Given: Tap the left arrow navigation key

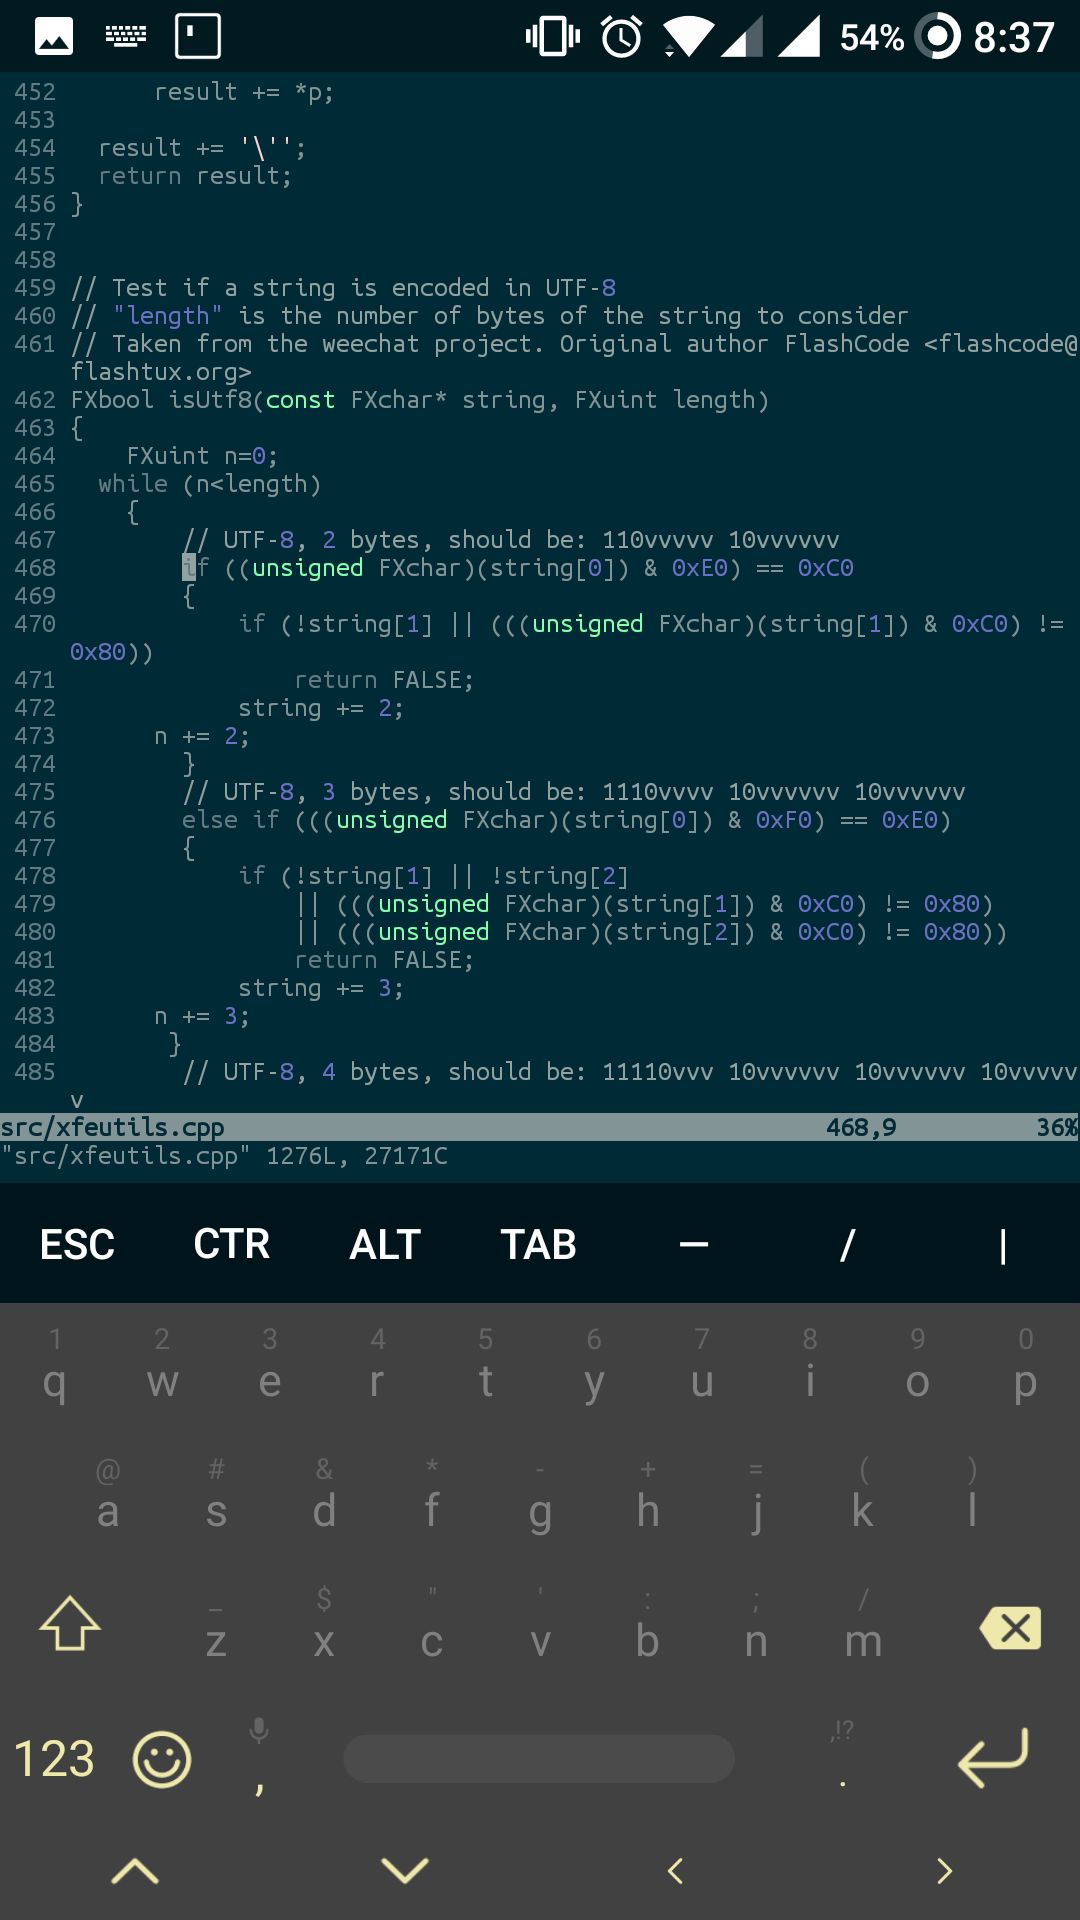Looking at the screenshot, I should pyautogui.click(x=675, y=1871).
